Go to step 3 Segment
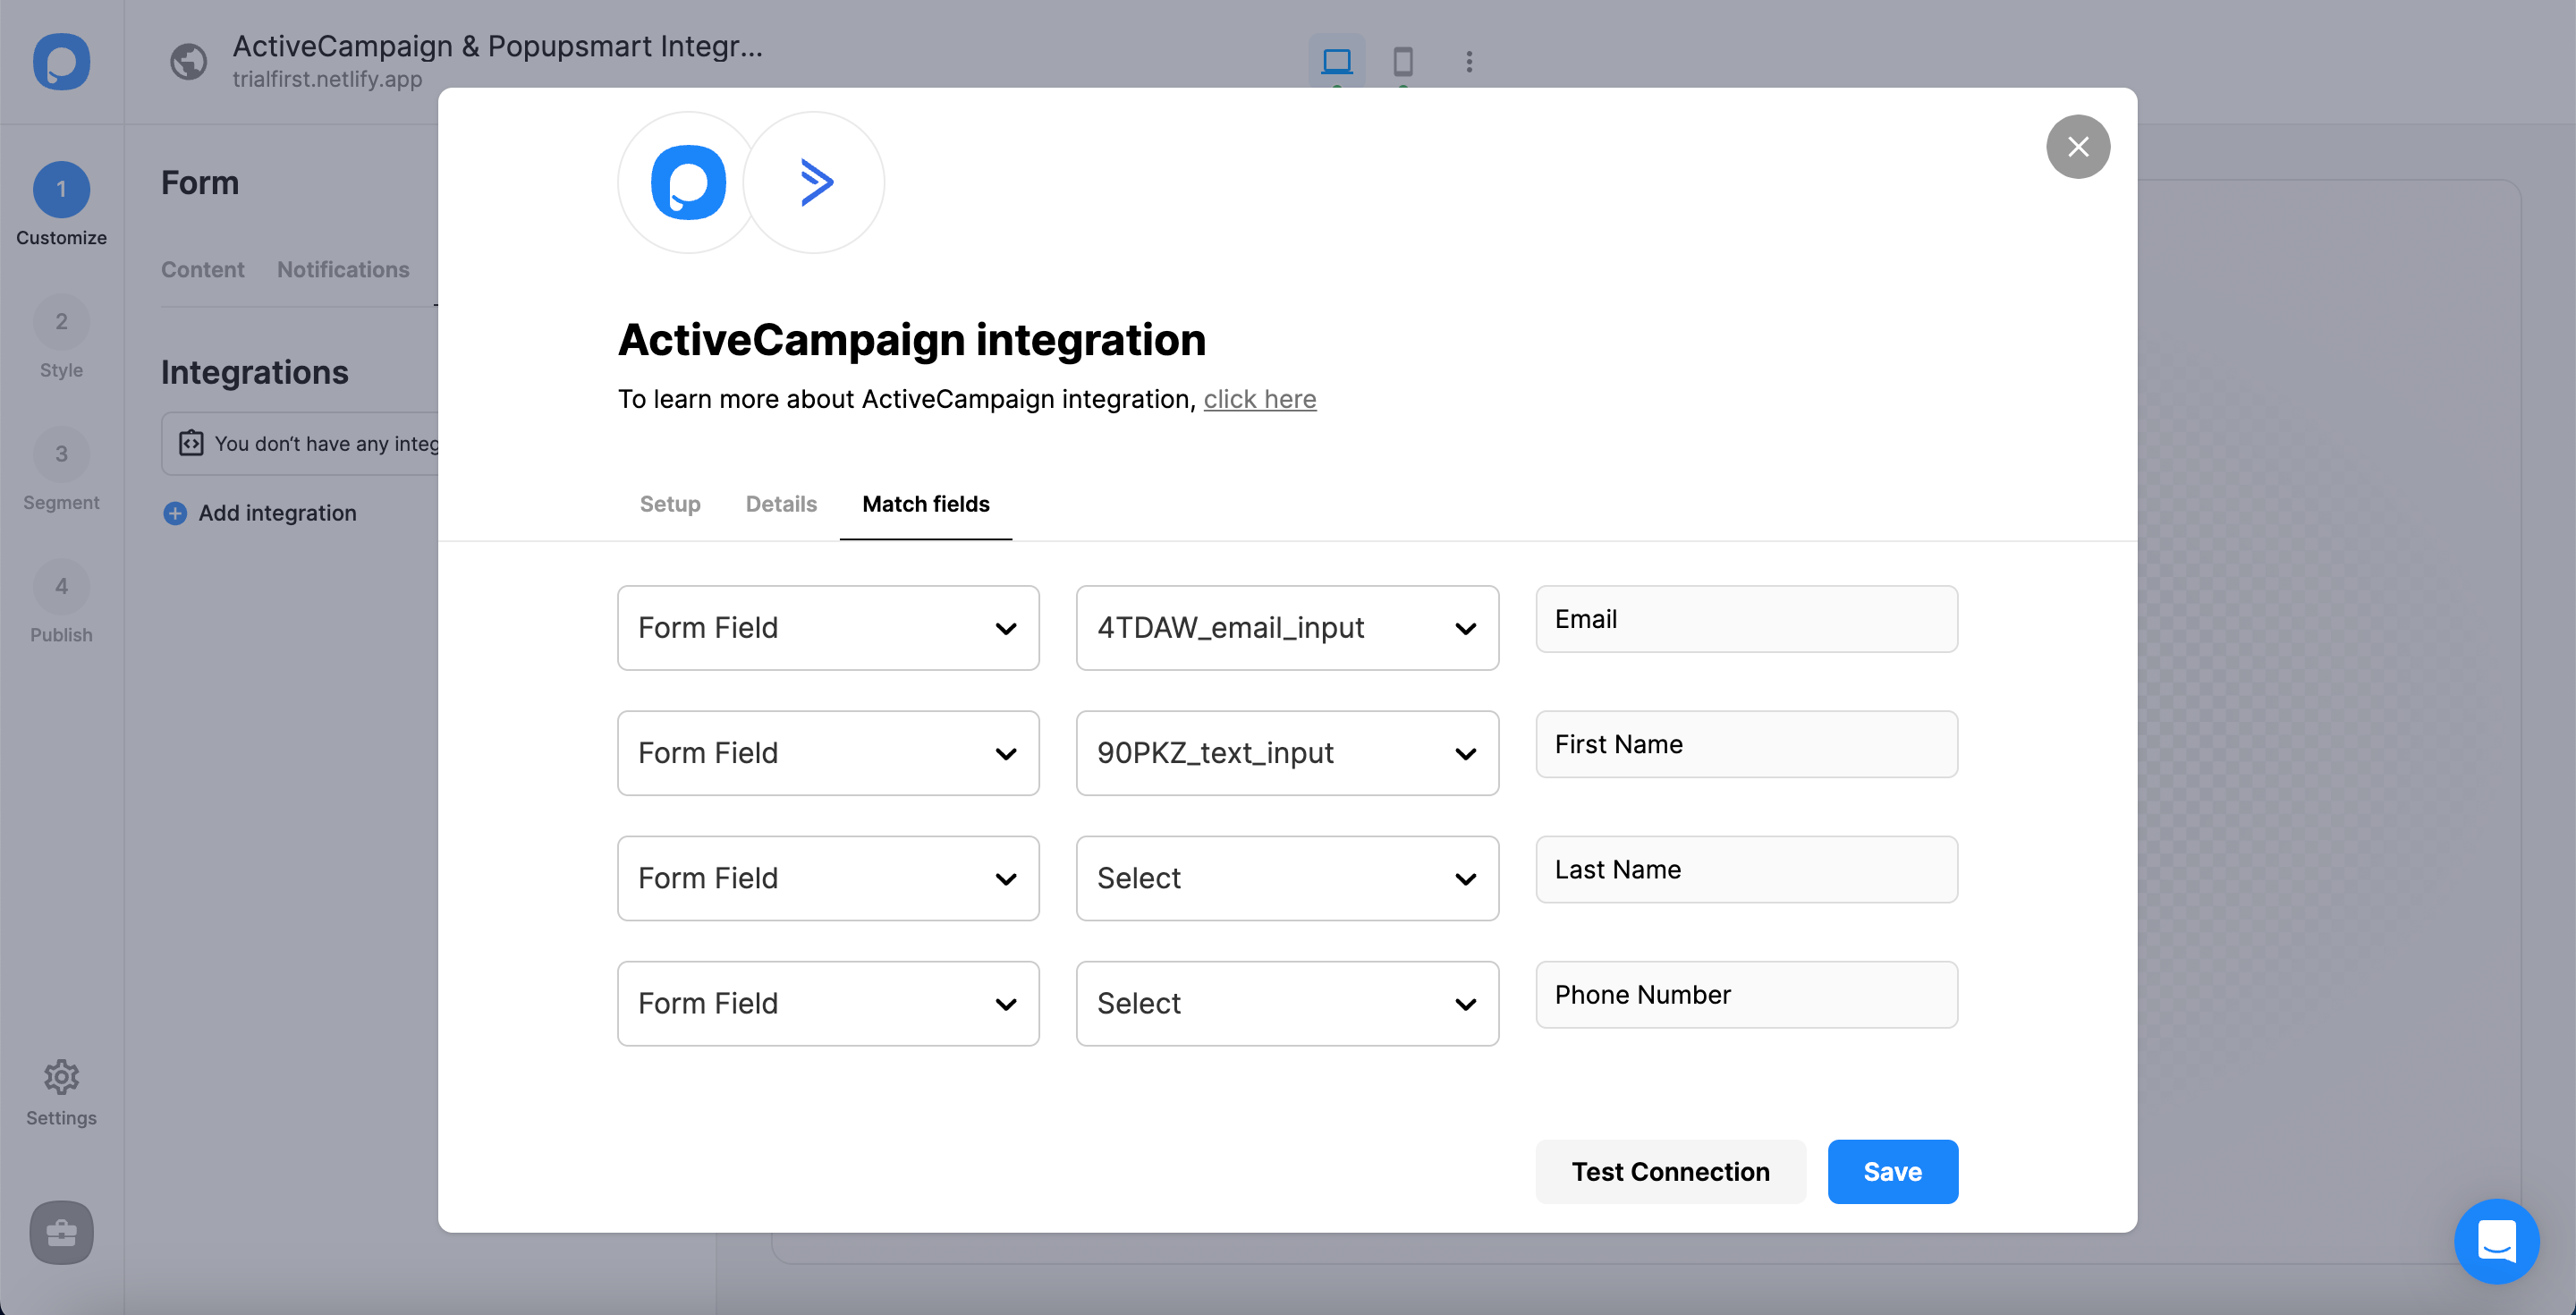Image resolution: width=2576 pixels, height=1315 pixels. 61,470
